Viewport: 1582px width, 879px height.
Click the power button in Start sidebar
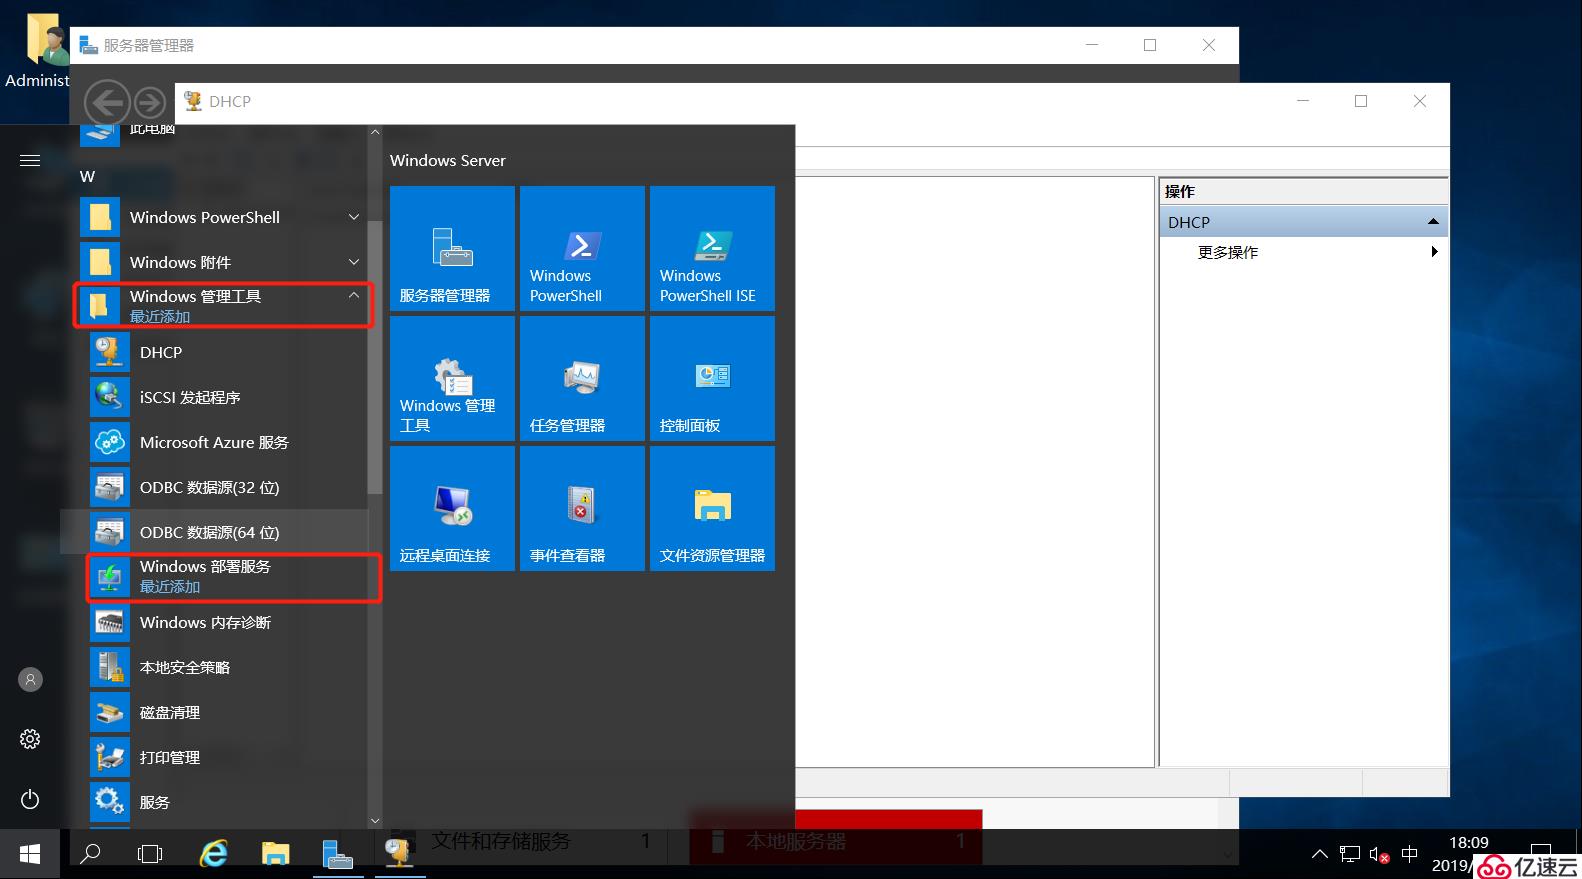pyautogui.click(x=30, y=799)
